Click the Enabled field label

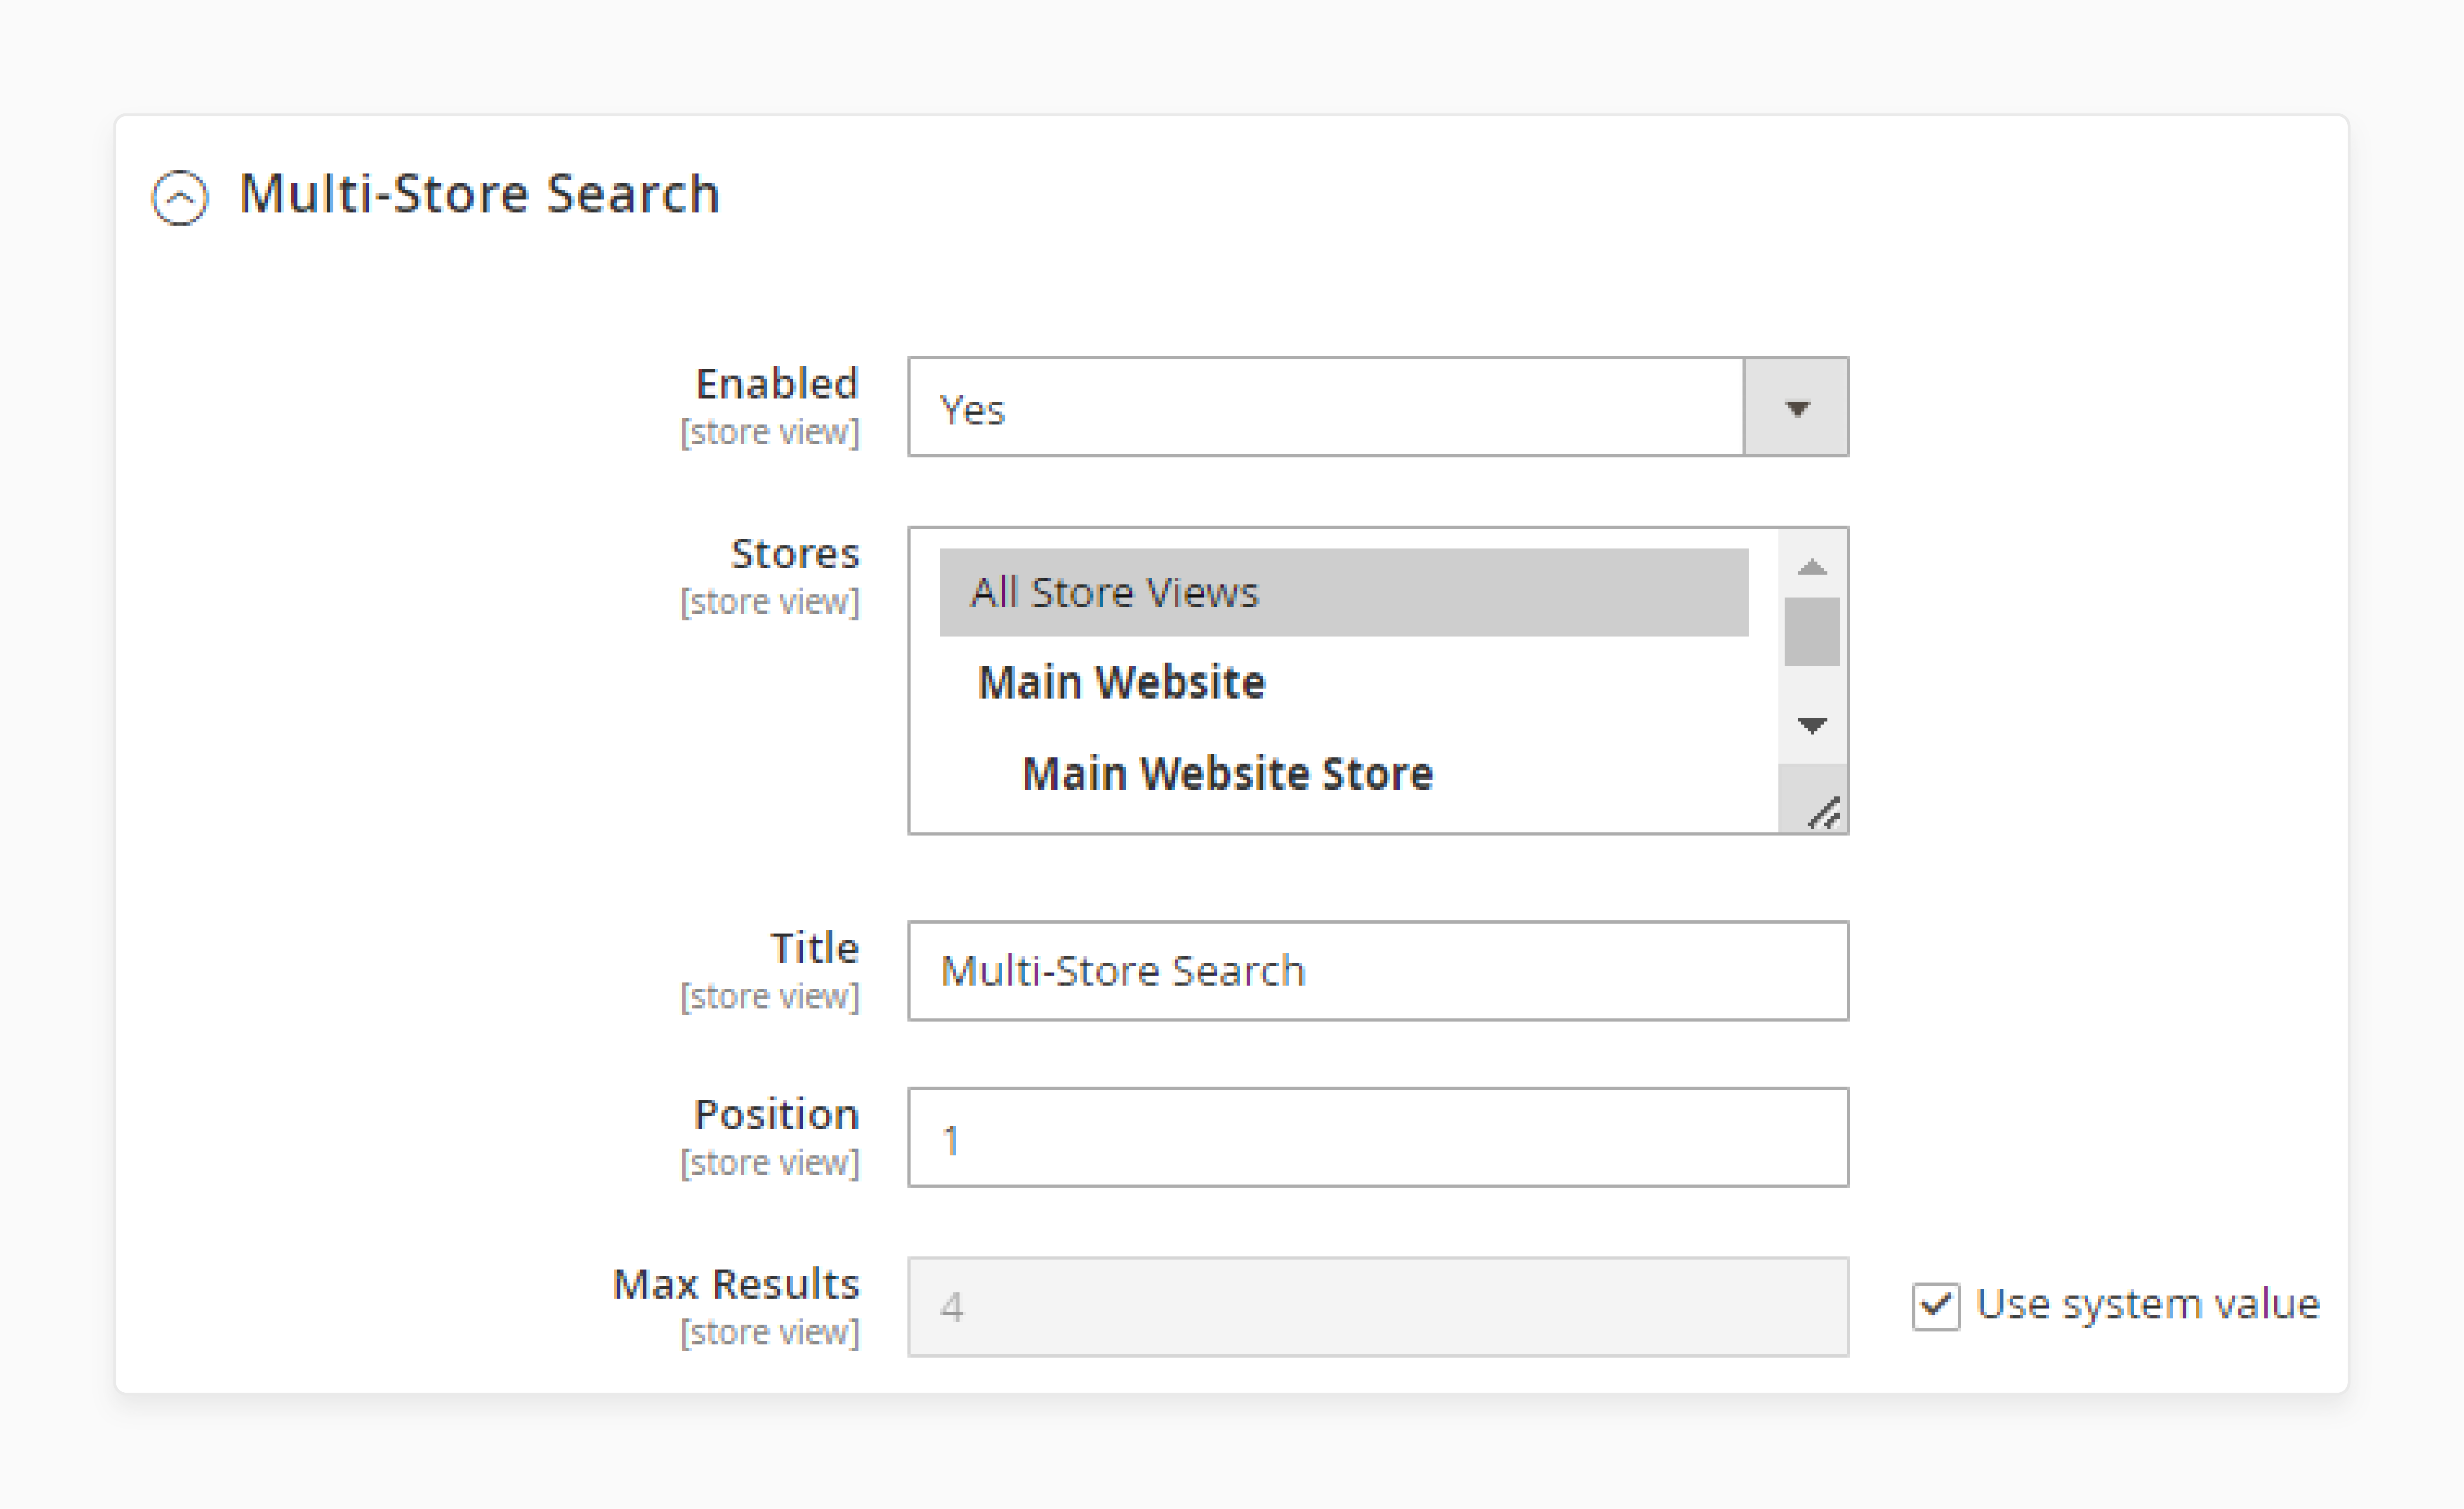(777, 384)
